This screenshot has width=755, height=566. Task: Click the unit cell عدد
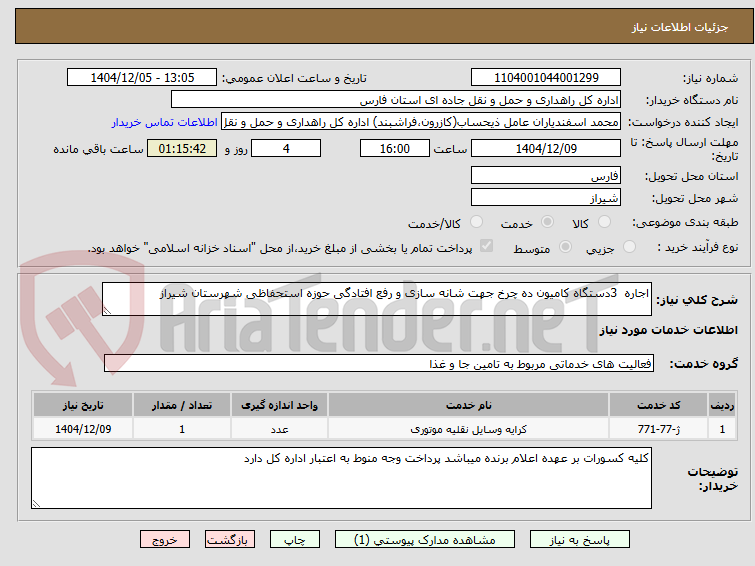click(279, 429)
